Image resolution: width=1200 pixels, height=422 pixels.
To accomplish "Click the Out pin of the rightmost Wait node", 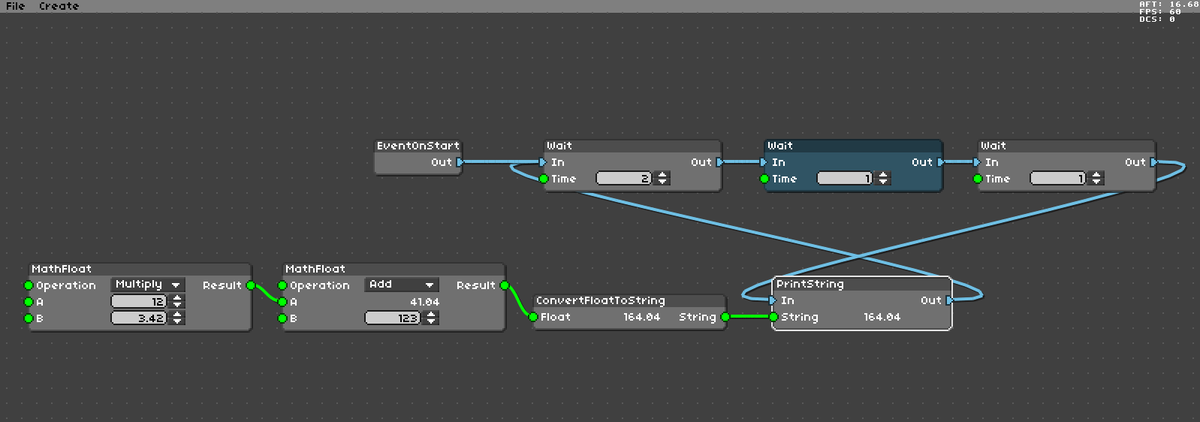I will [x=1153, y=162].
